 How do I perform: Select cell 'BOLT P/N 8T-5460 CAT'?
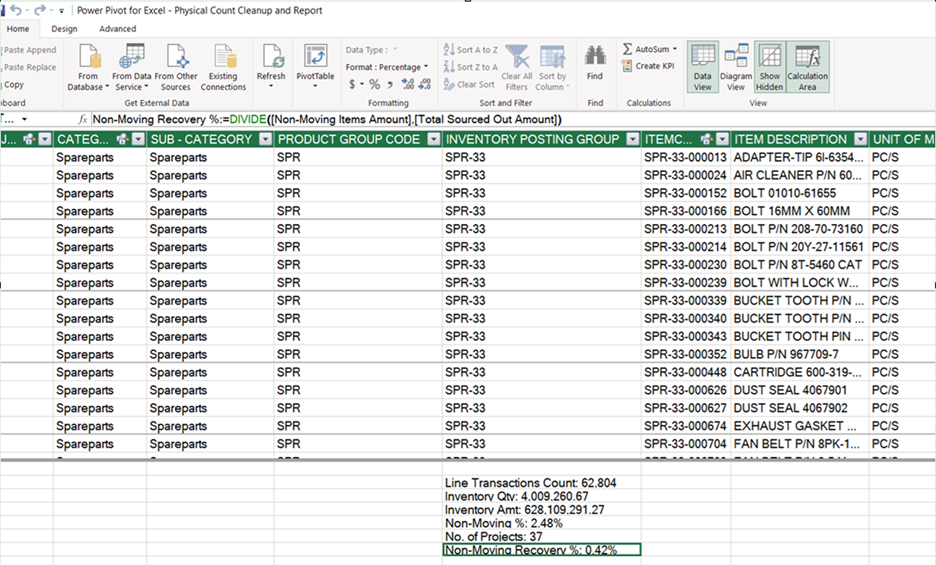(x=800, y=265)
